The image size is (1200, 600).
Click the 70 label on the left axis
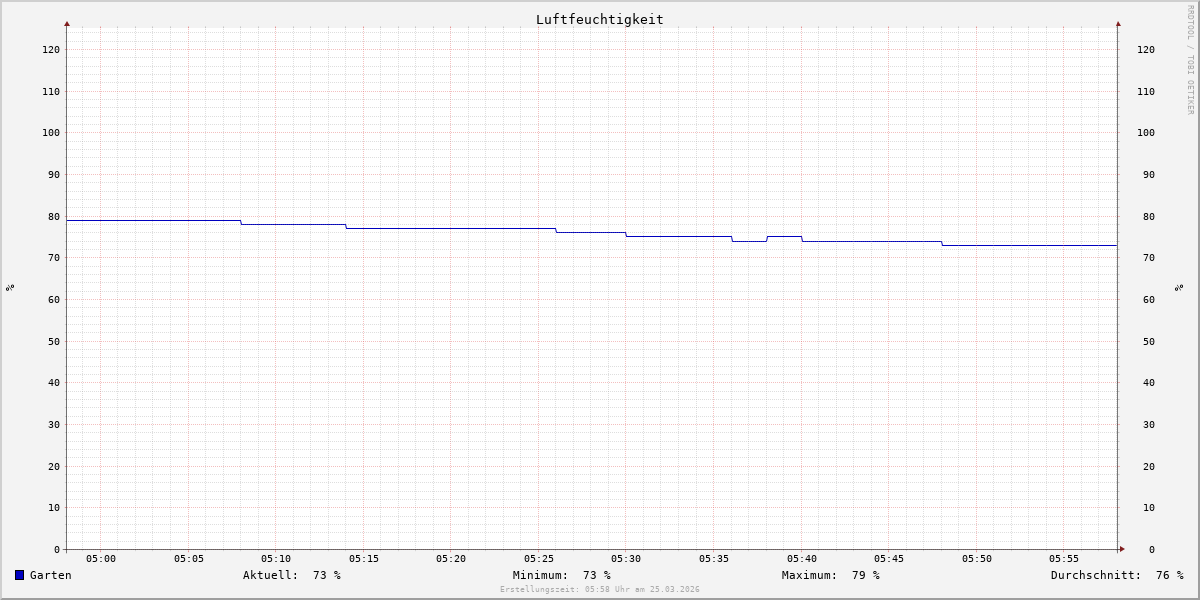coord(54,257)
